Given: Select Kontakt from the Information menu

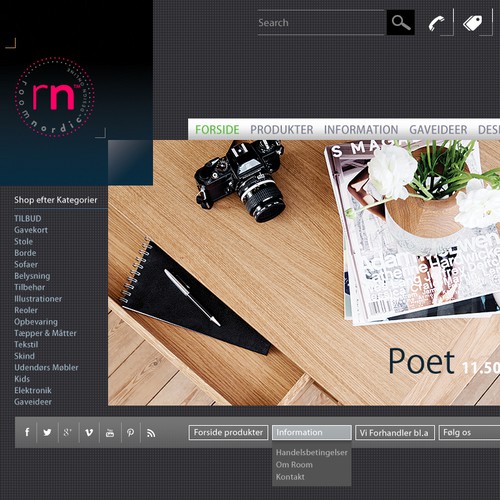Looking at the screenshot, I should pos(290,477).
